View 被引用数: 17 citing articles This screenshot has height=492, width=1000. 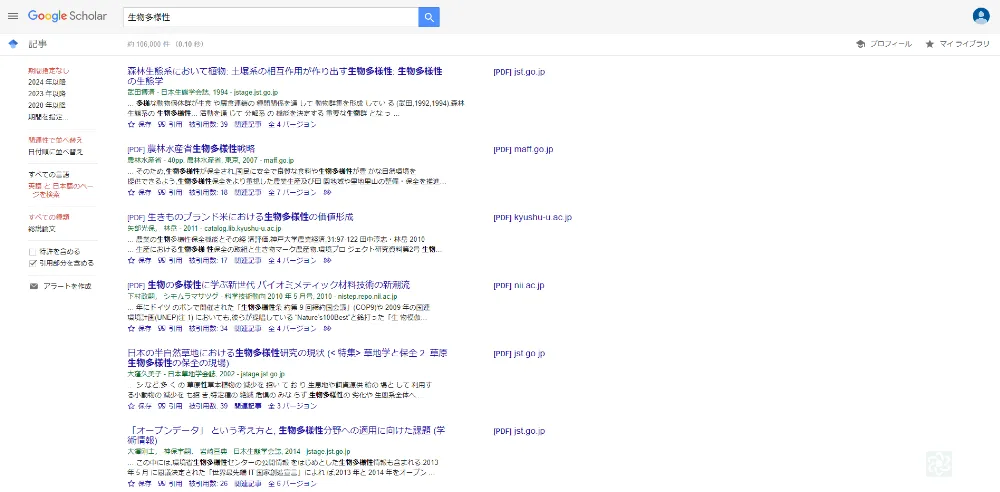pos(209,260)
